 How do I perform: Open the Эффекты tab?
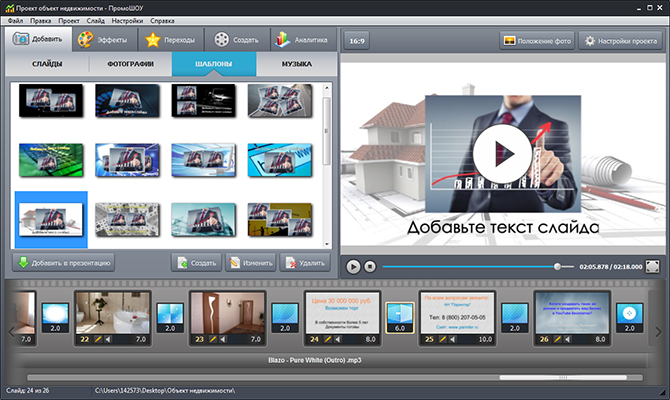click(102, 40)
